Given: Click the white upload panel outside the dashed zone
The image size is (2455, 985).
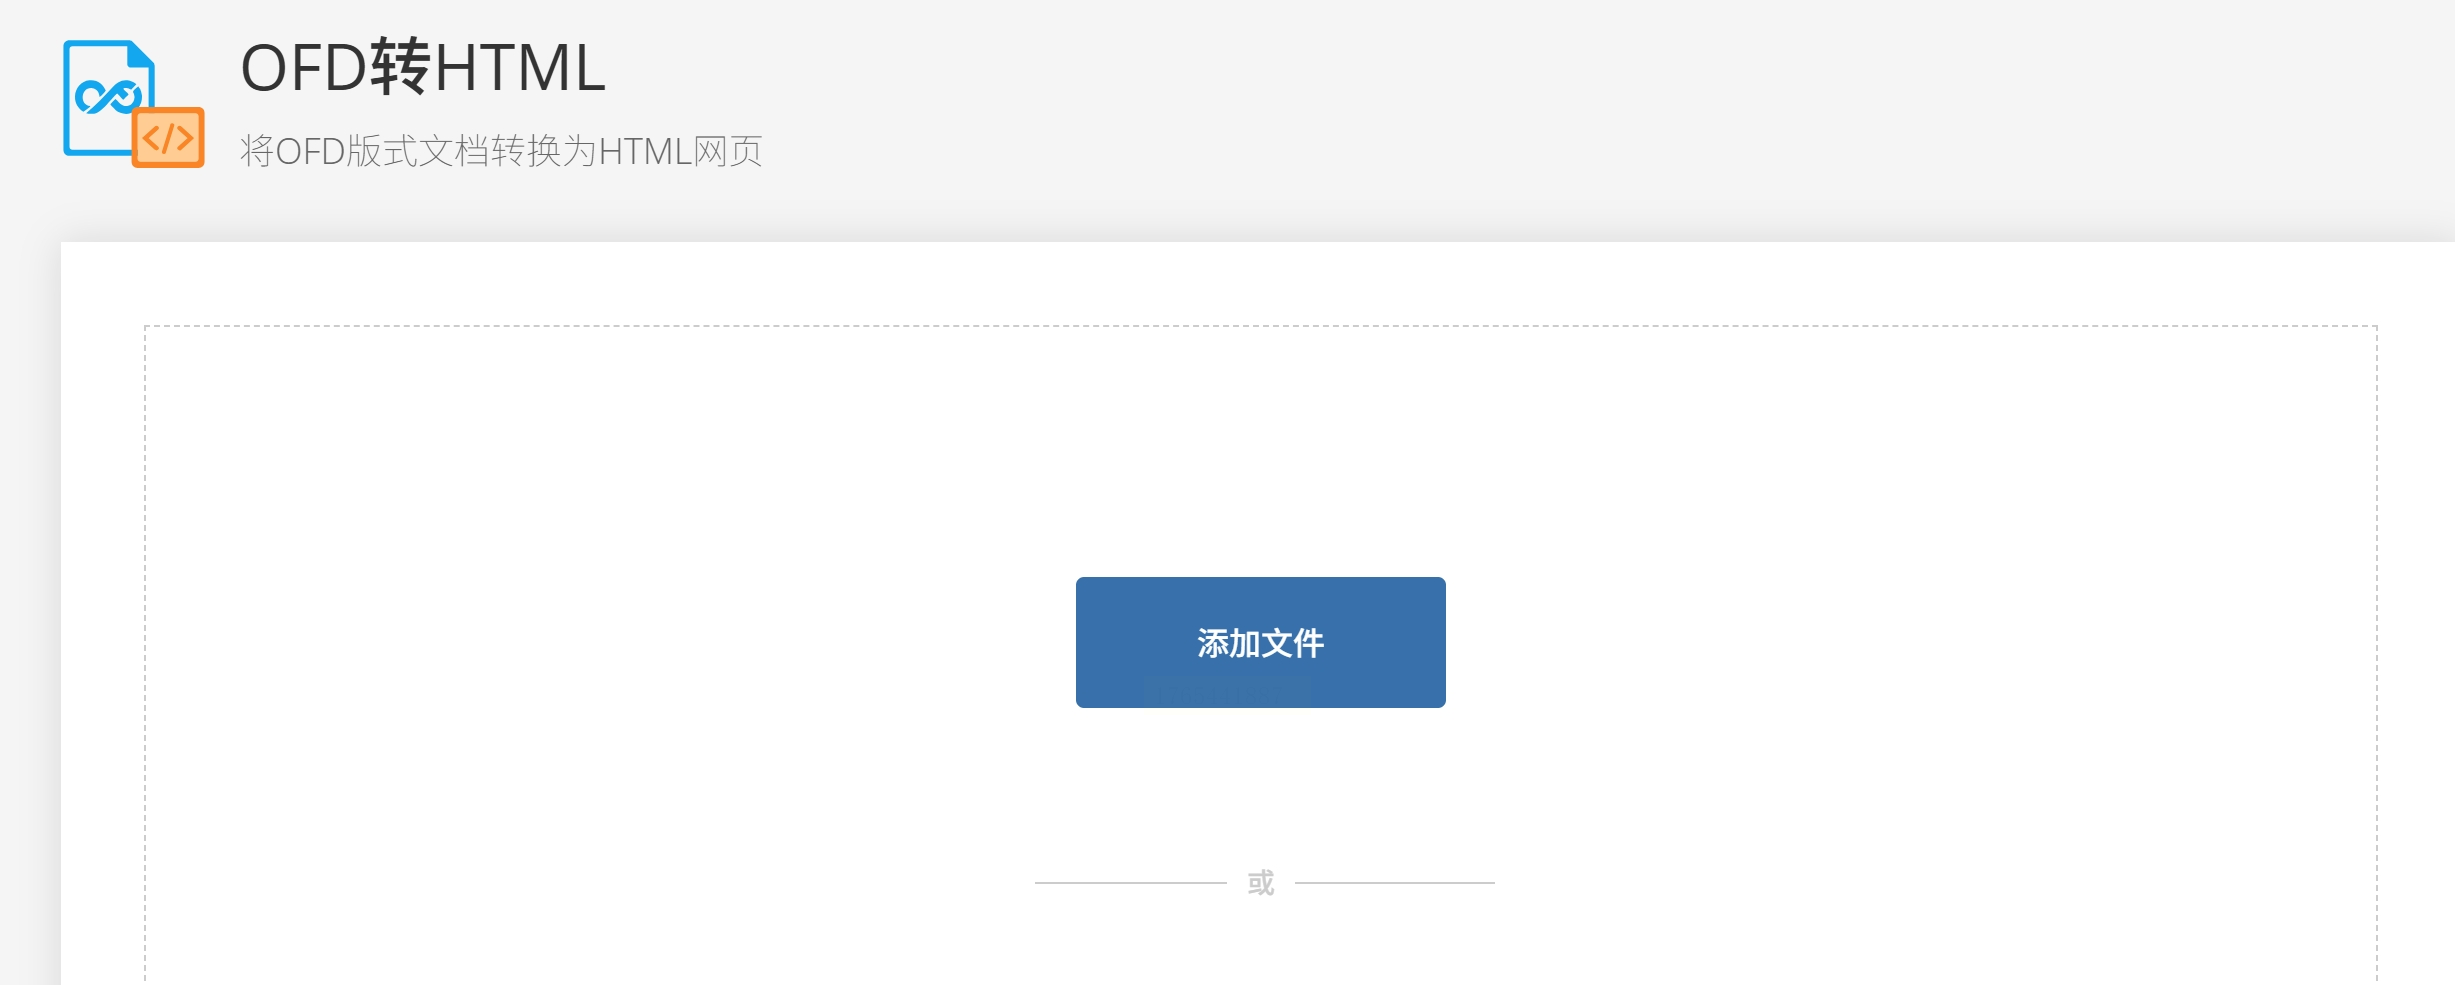Looking at the screenshot, I should tap(102, 600).
